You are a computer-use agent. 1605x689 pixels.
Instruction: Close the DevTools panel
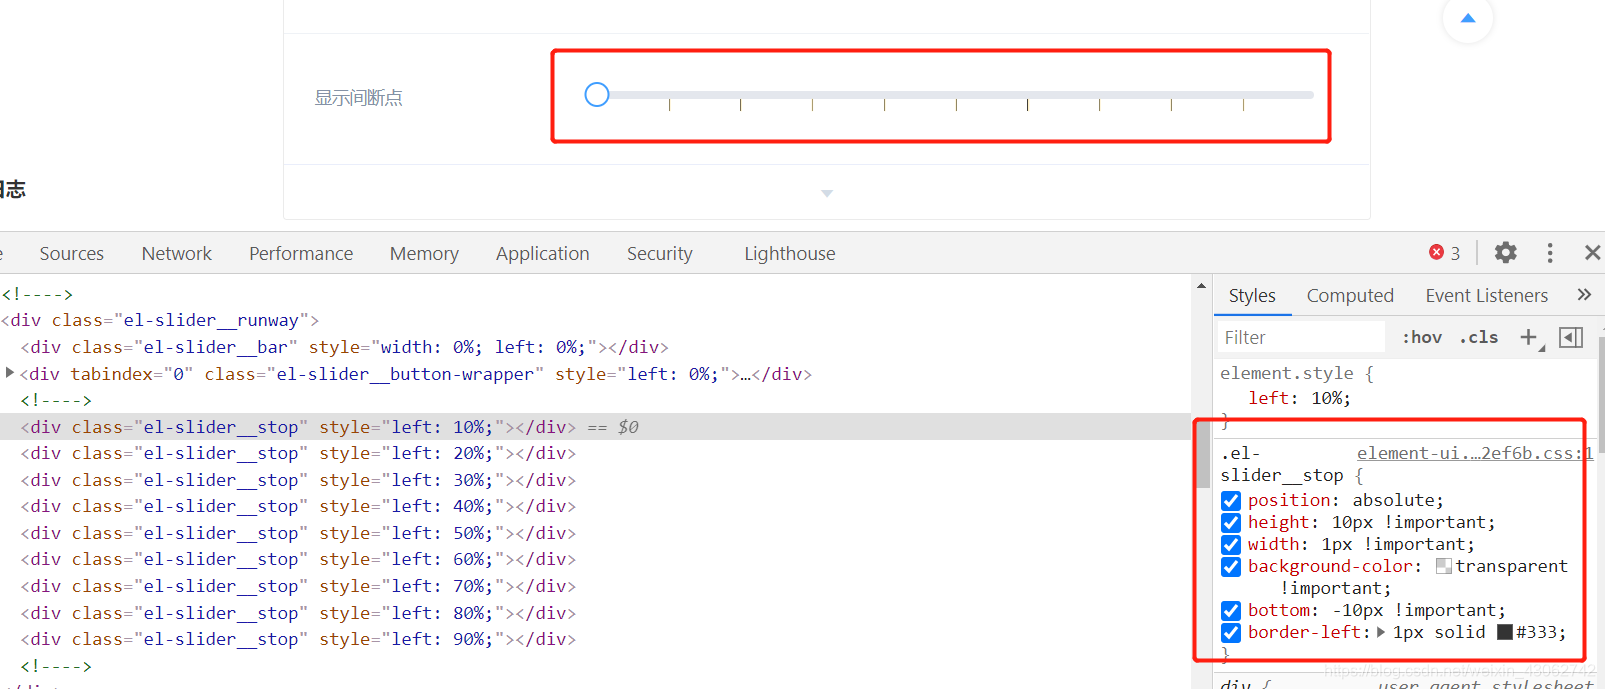1592,253
